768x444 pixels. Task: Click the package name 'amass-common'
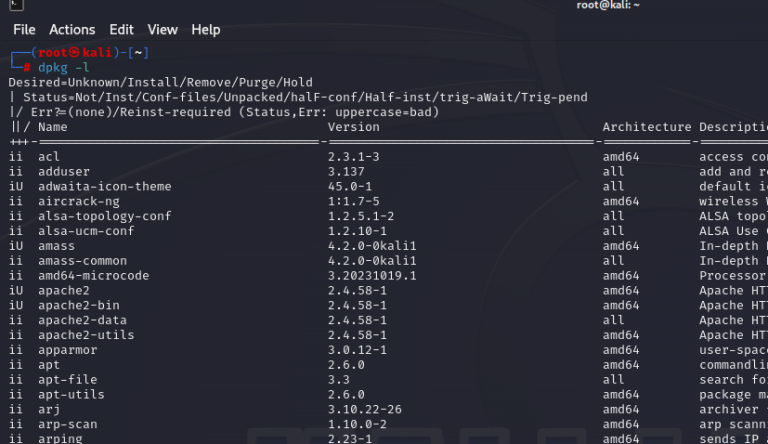[x=82, y=261]
